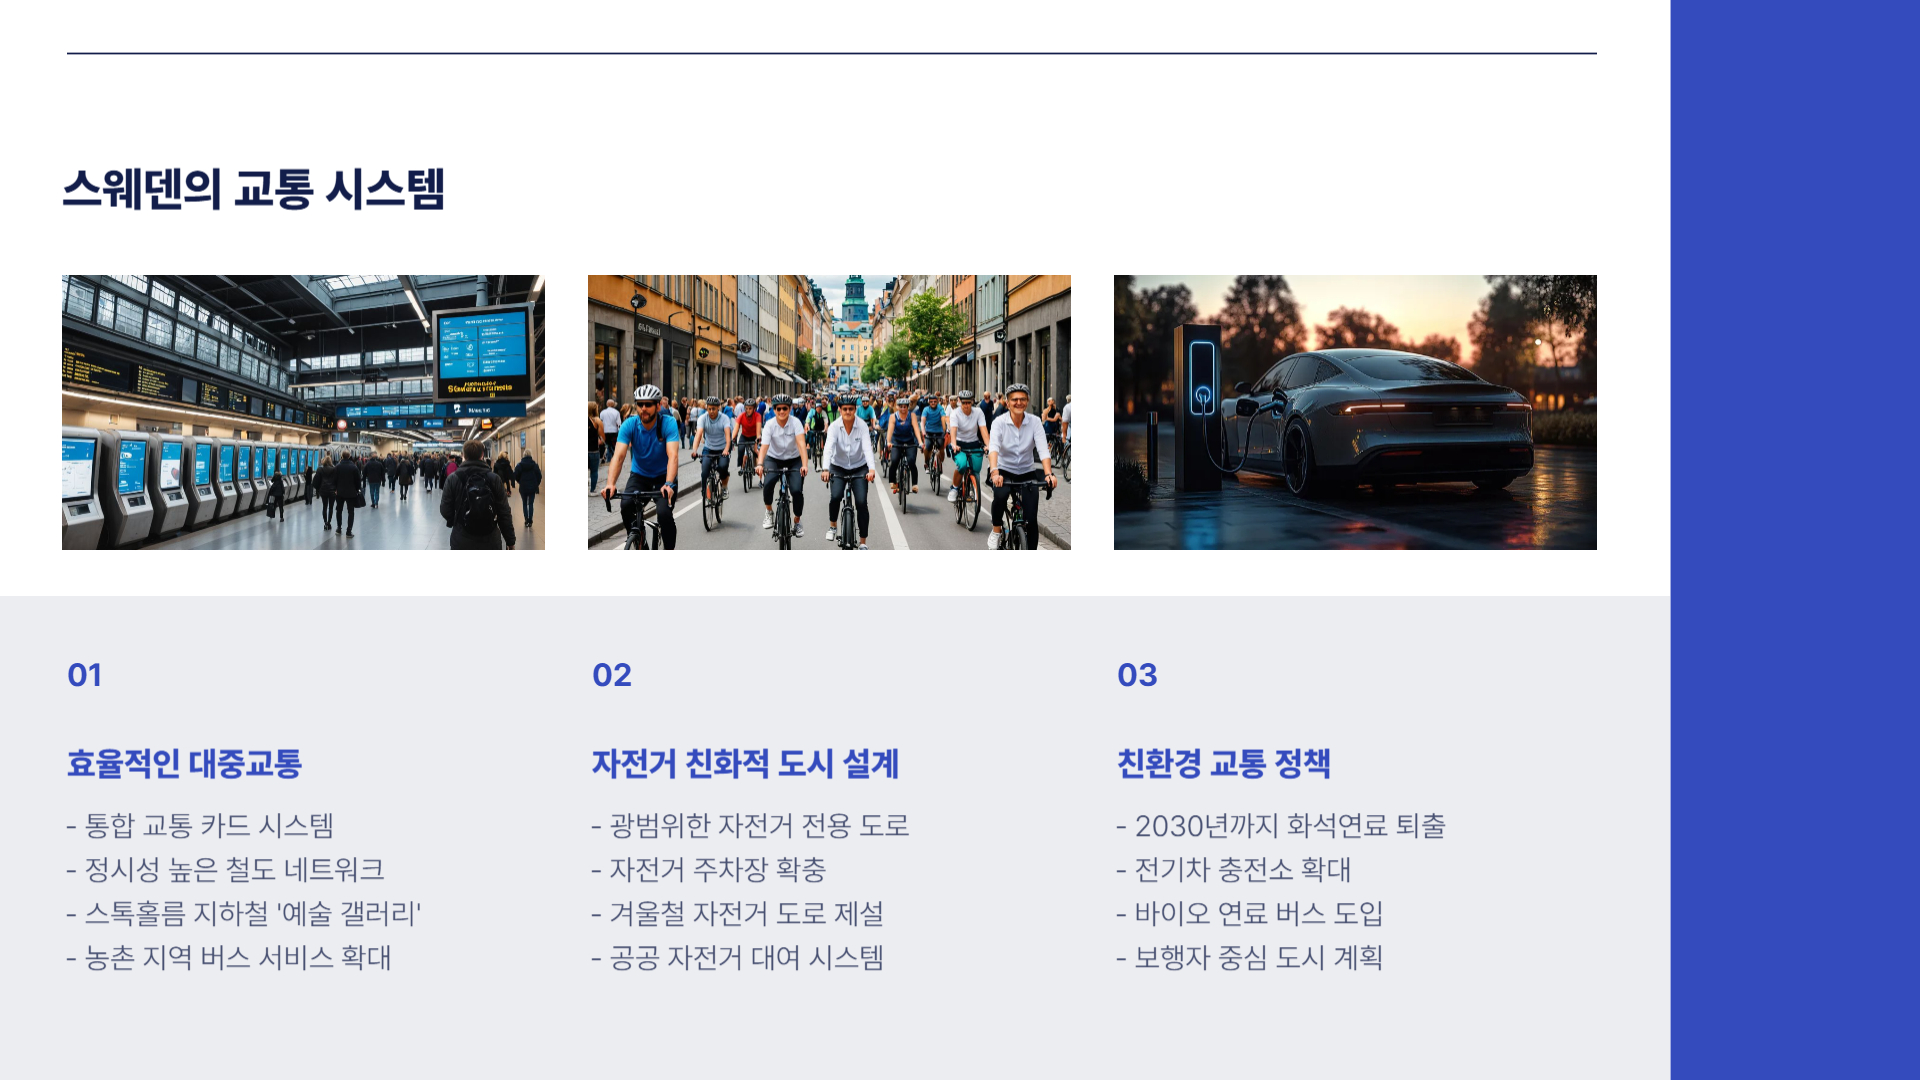
Task: Select the heading 효율적인 대중교통
Action: coord(184,764)
